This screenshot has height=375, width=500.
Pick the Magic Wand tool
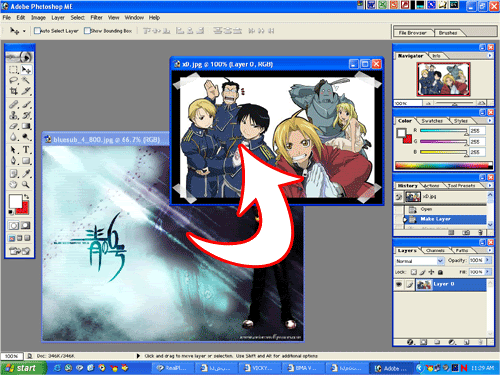coord(26,80)
